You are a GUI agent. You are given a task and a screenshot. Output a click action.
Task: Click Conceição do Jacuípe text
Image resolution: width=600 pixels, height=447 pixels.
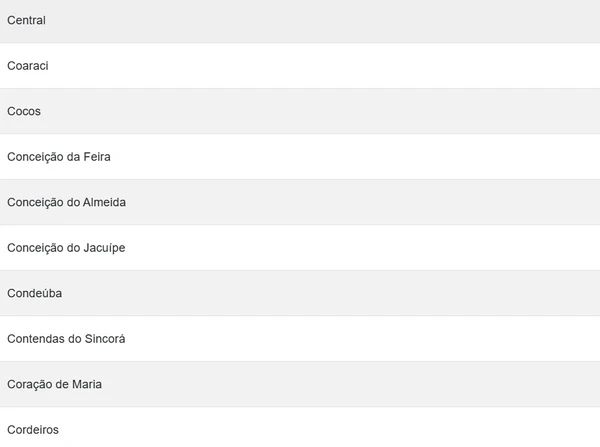pyautogui.click(x=66, y=248)
